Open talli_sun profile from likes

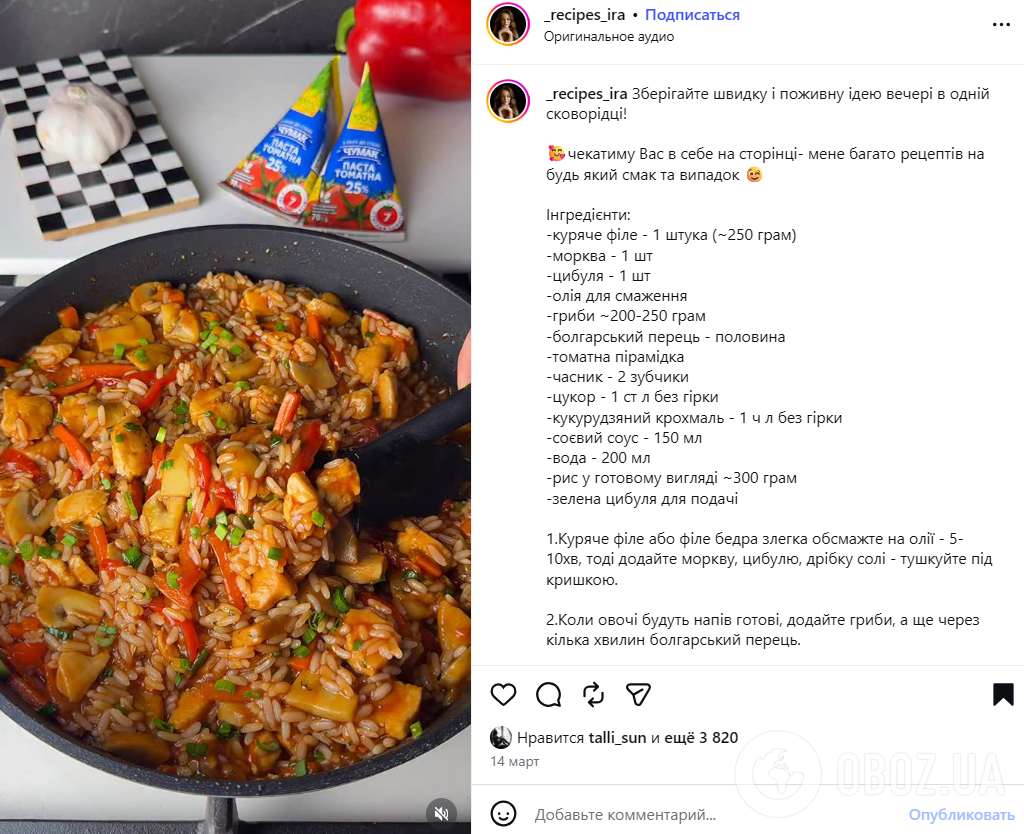617,738
